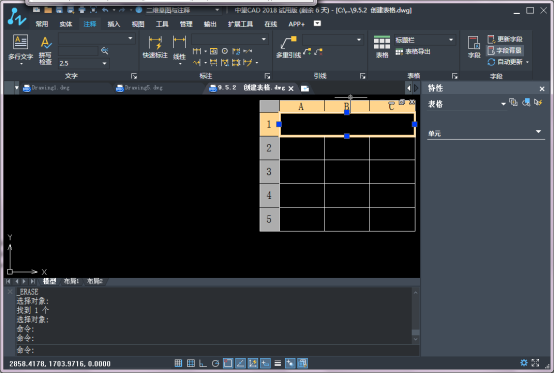
Task: Select the Linear dimension (线性) tool
Action: tap(179, 49)
